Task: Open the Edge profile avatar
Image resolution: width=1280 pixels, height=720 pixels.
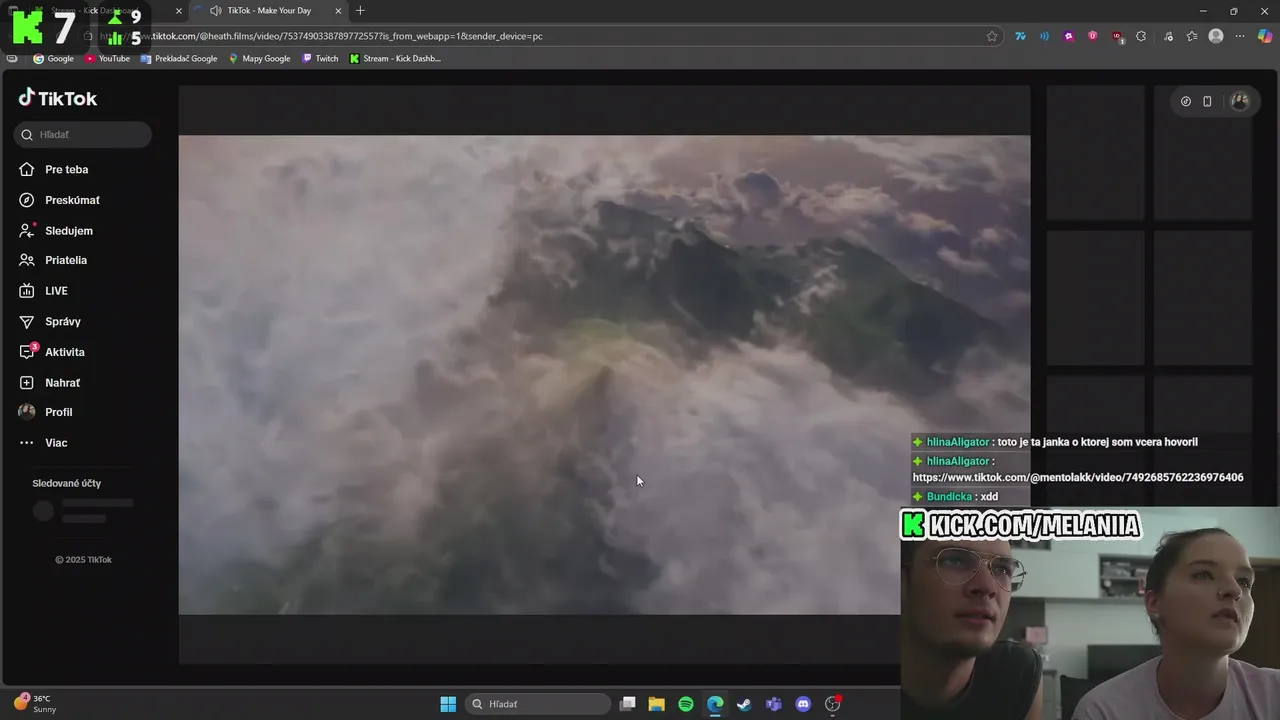Action: click(1216, 36)
